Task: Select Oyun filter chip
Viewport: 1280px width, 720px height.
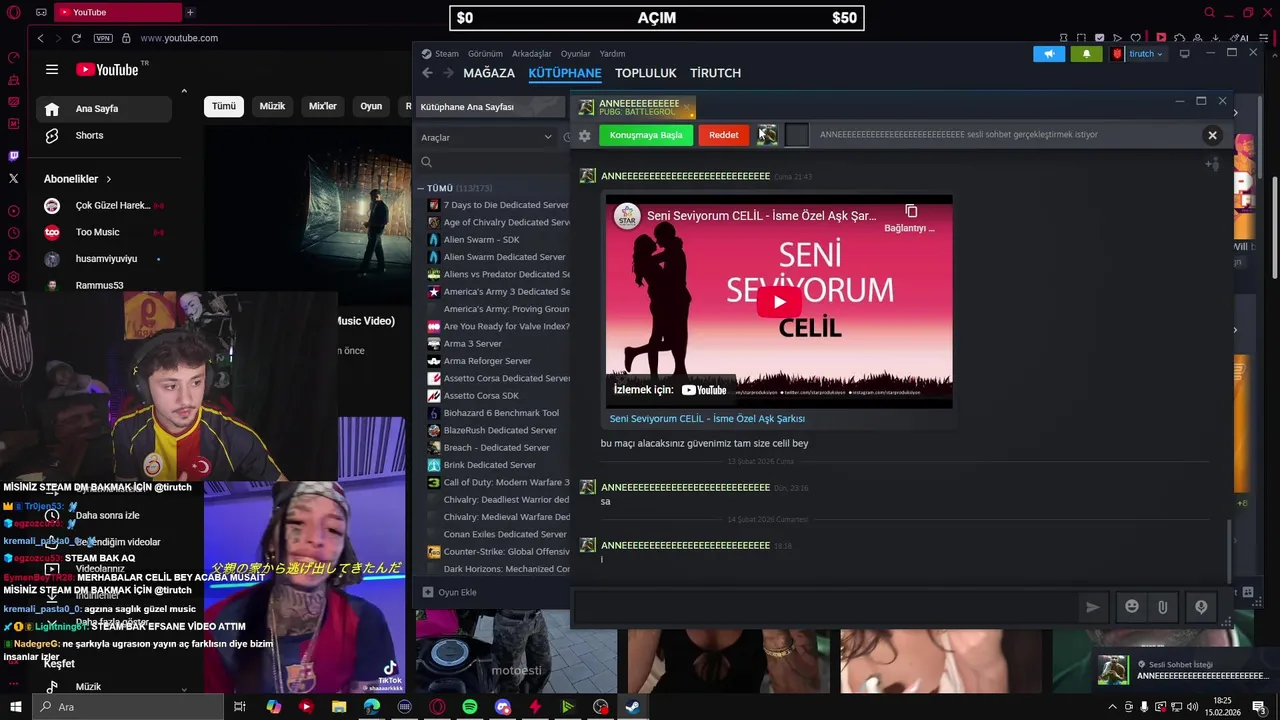Action: pos(371,106)
